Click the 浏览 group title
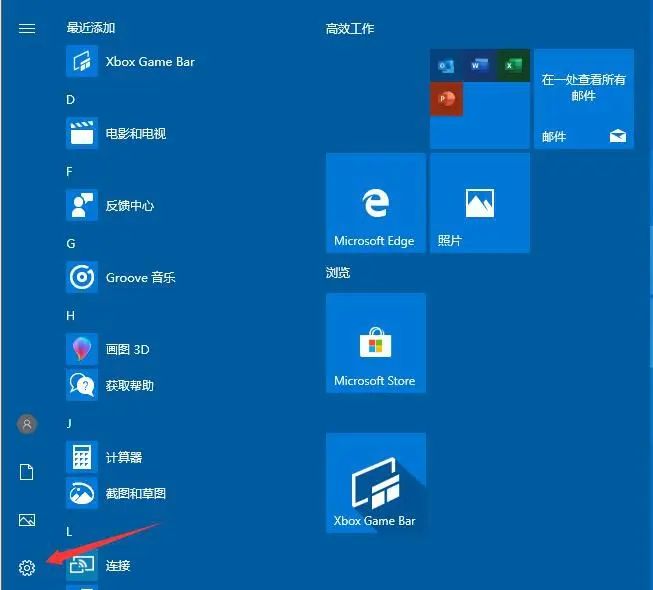 click(338, 273)
